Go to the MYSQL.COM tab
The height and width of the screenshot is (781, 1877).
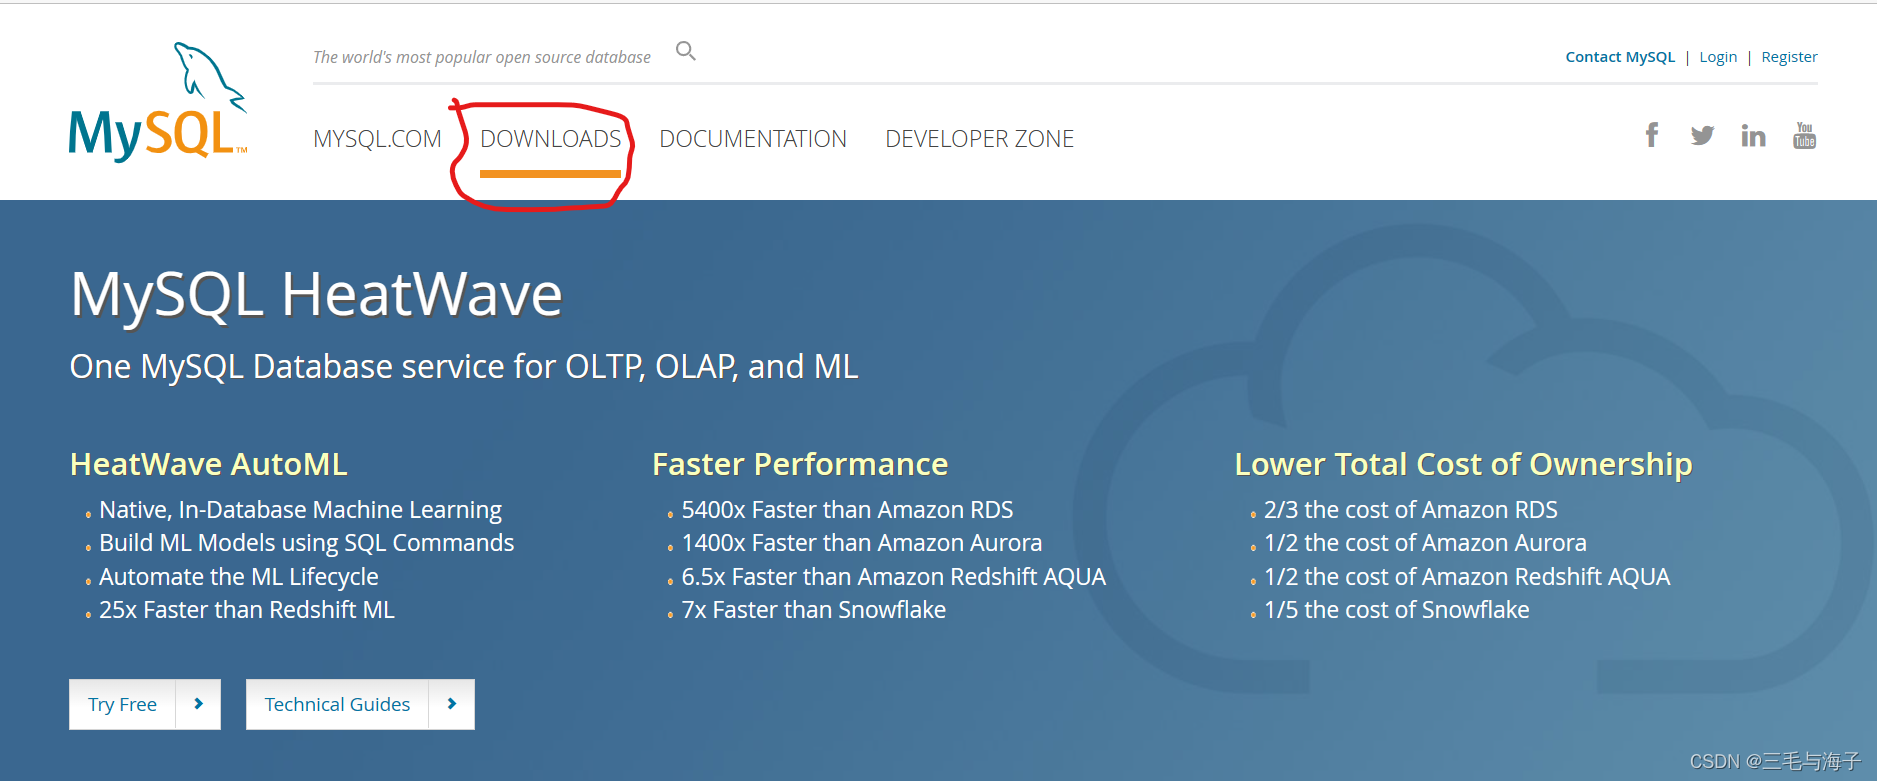pyautogui.click(x=377, y=139)
